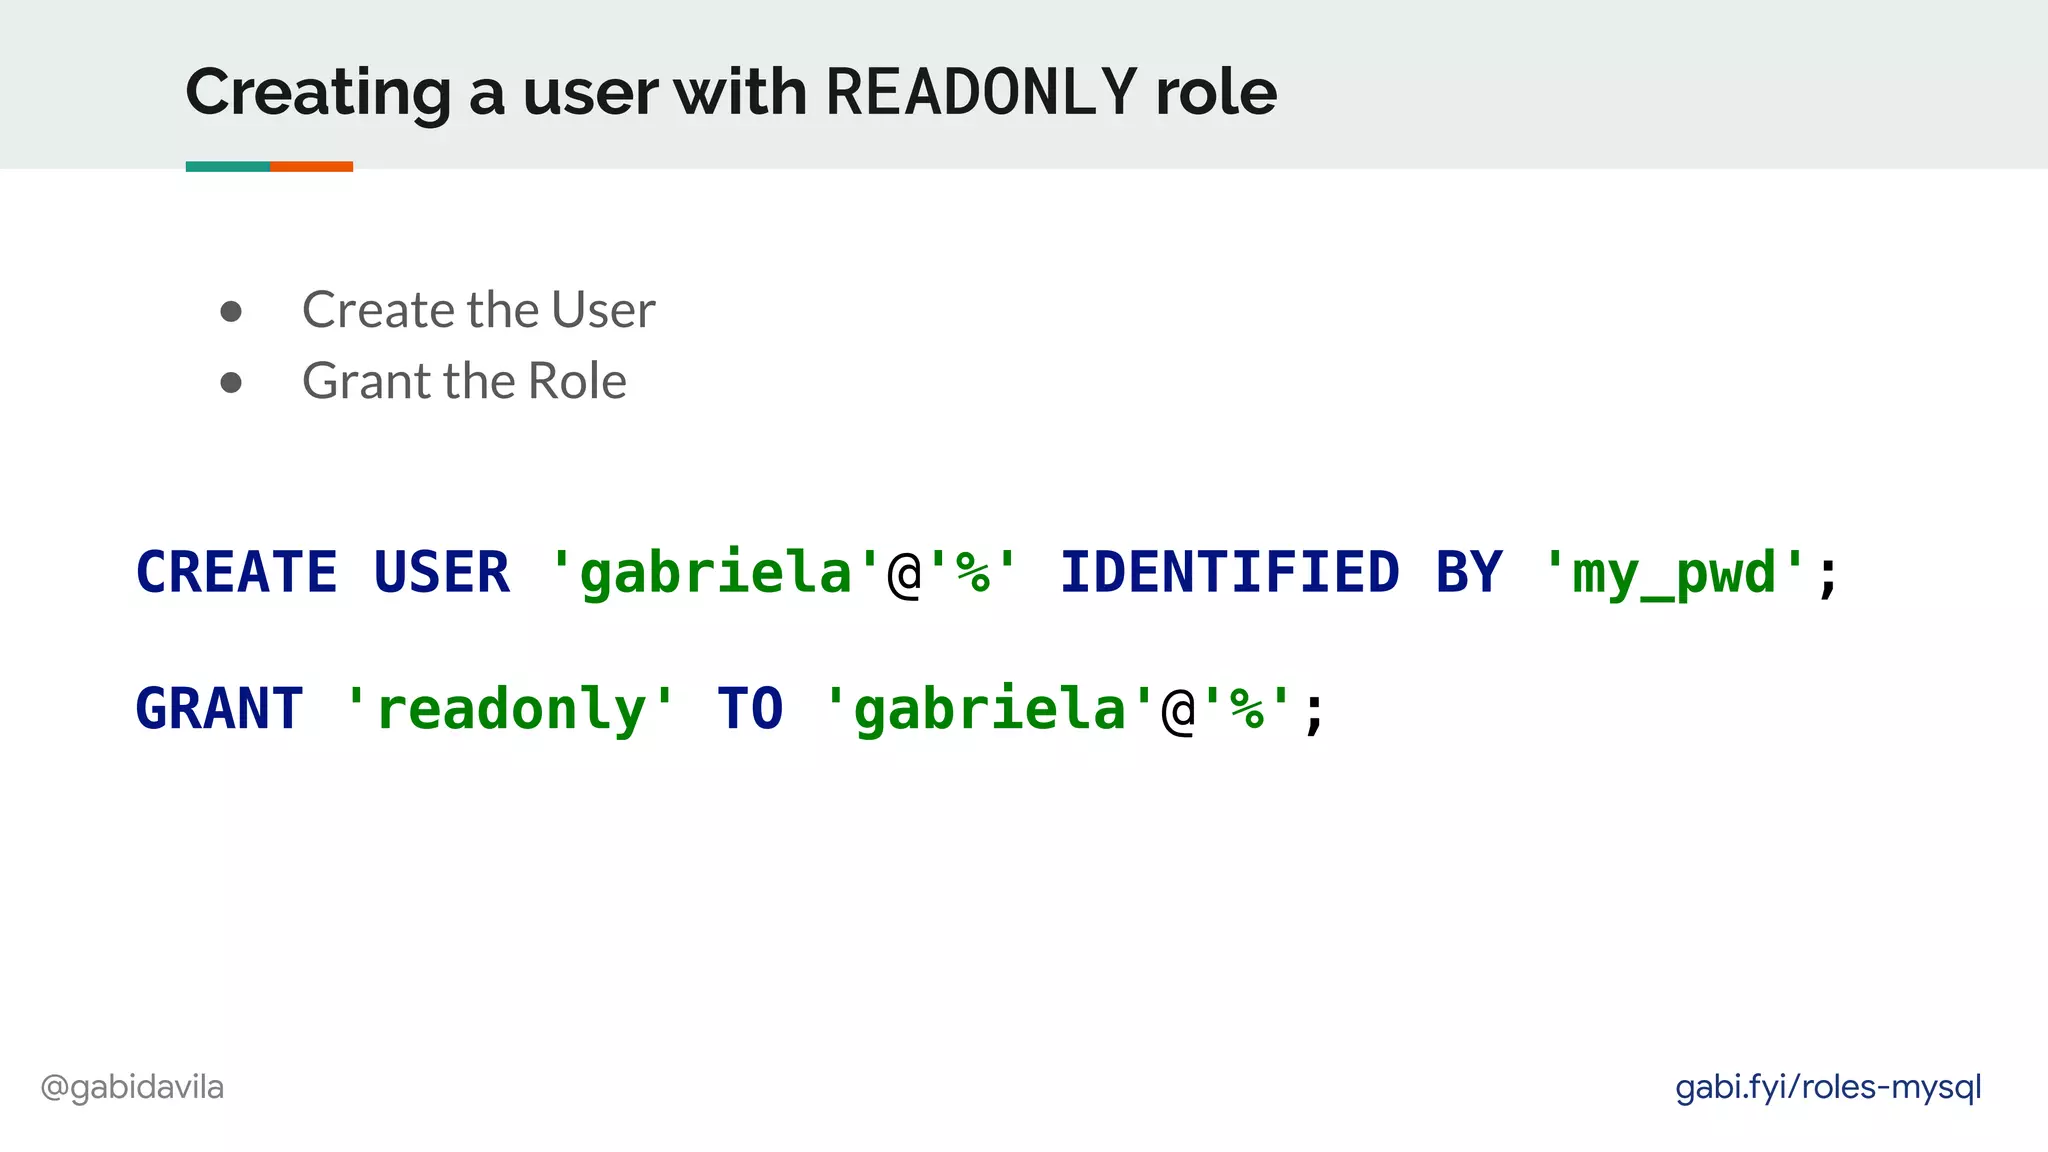Click the GRANT keyword in the code
Screen dimensions: 2048x1152
click(x=219, y=709)
